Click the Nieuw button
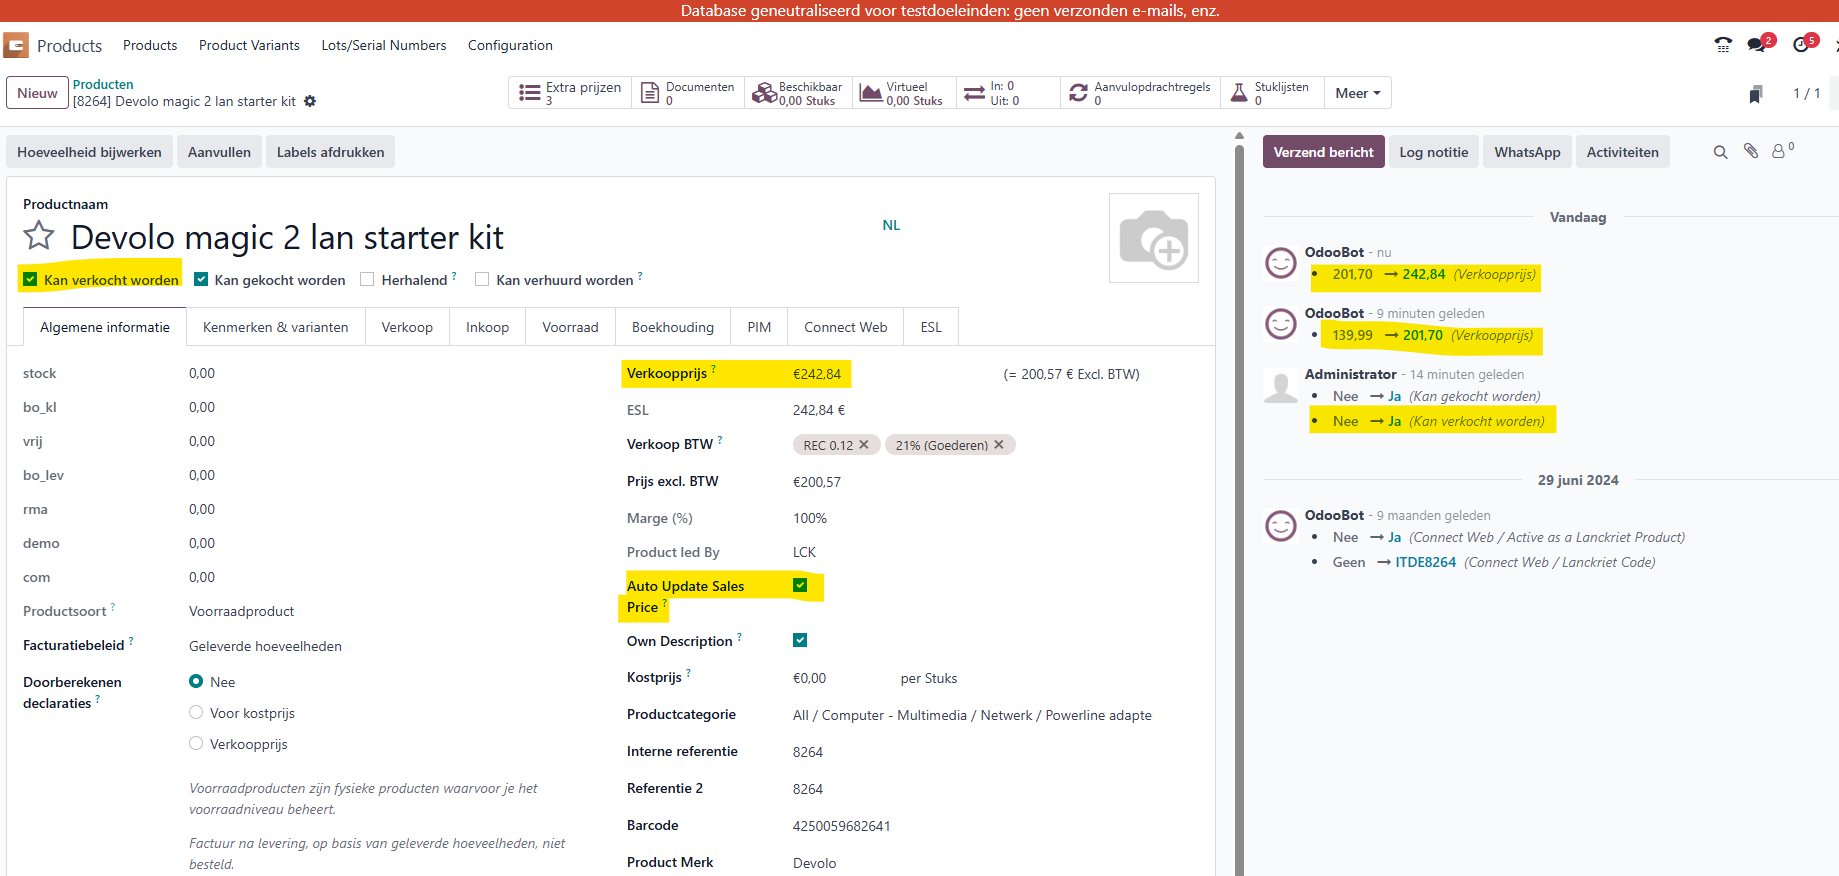This screenshot has height=876, width=1839. click(x=37, y=93)
